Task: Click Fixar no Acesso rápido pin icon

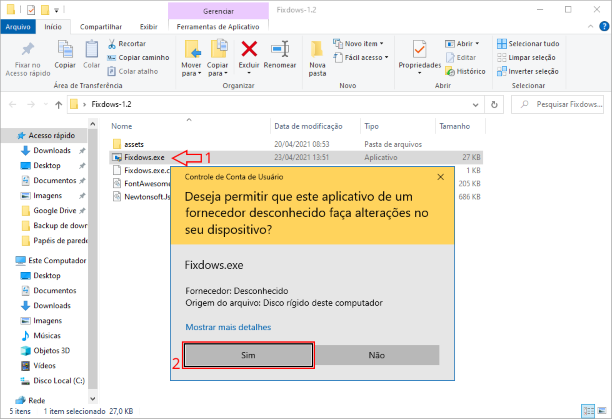Action: pos(27,50)
